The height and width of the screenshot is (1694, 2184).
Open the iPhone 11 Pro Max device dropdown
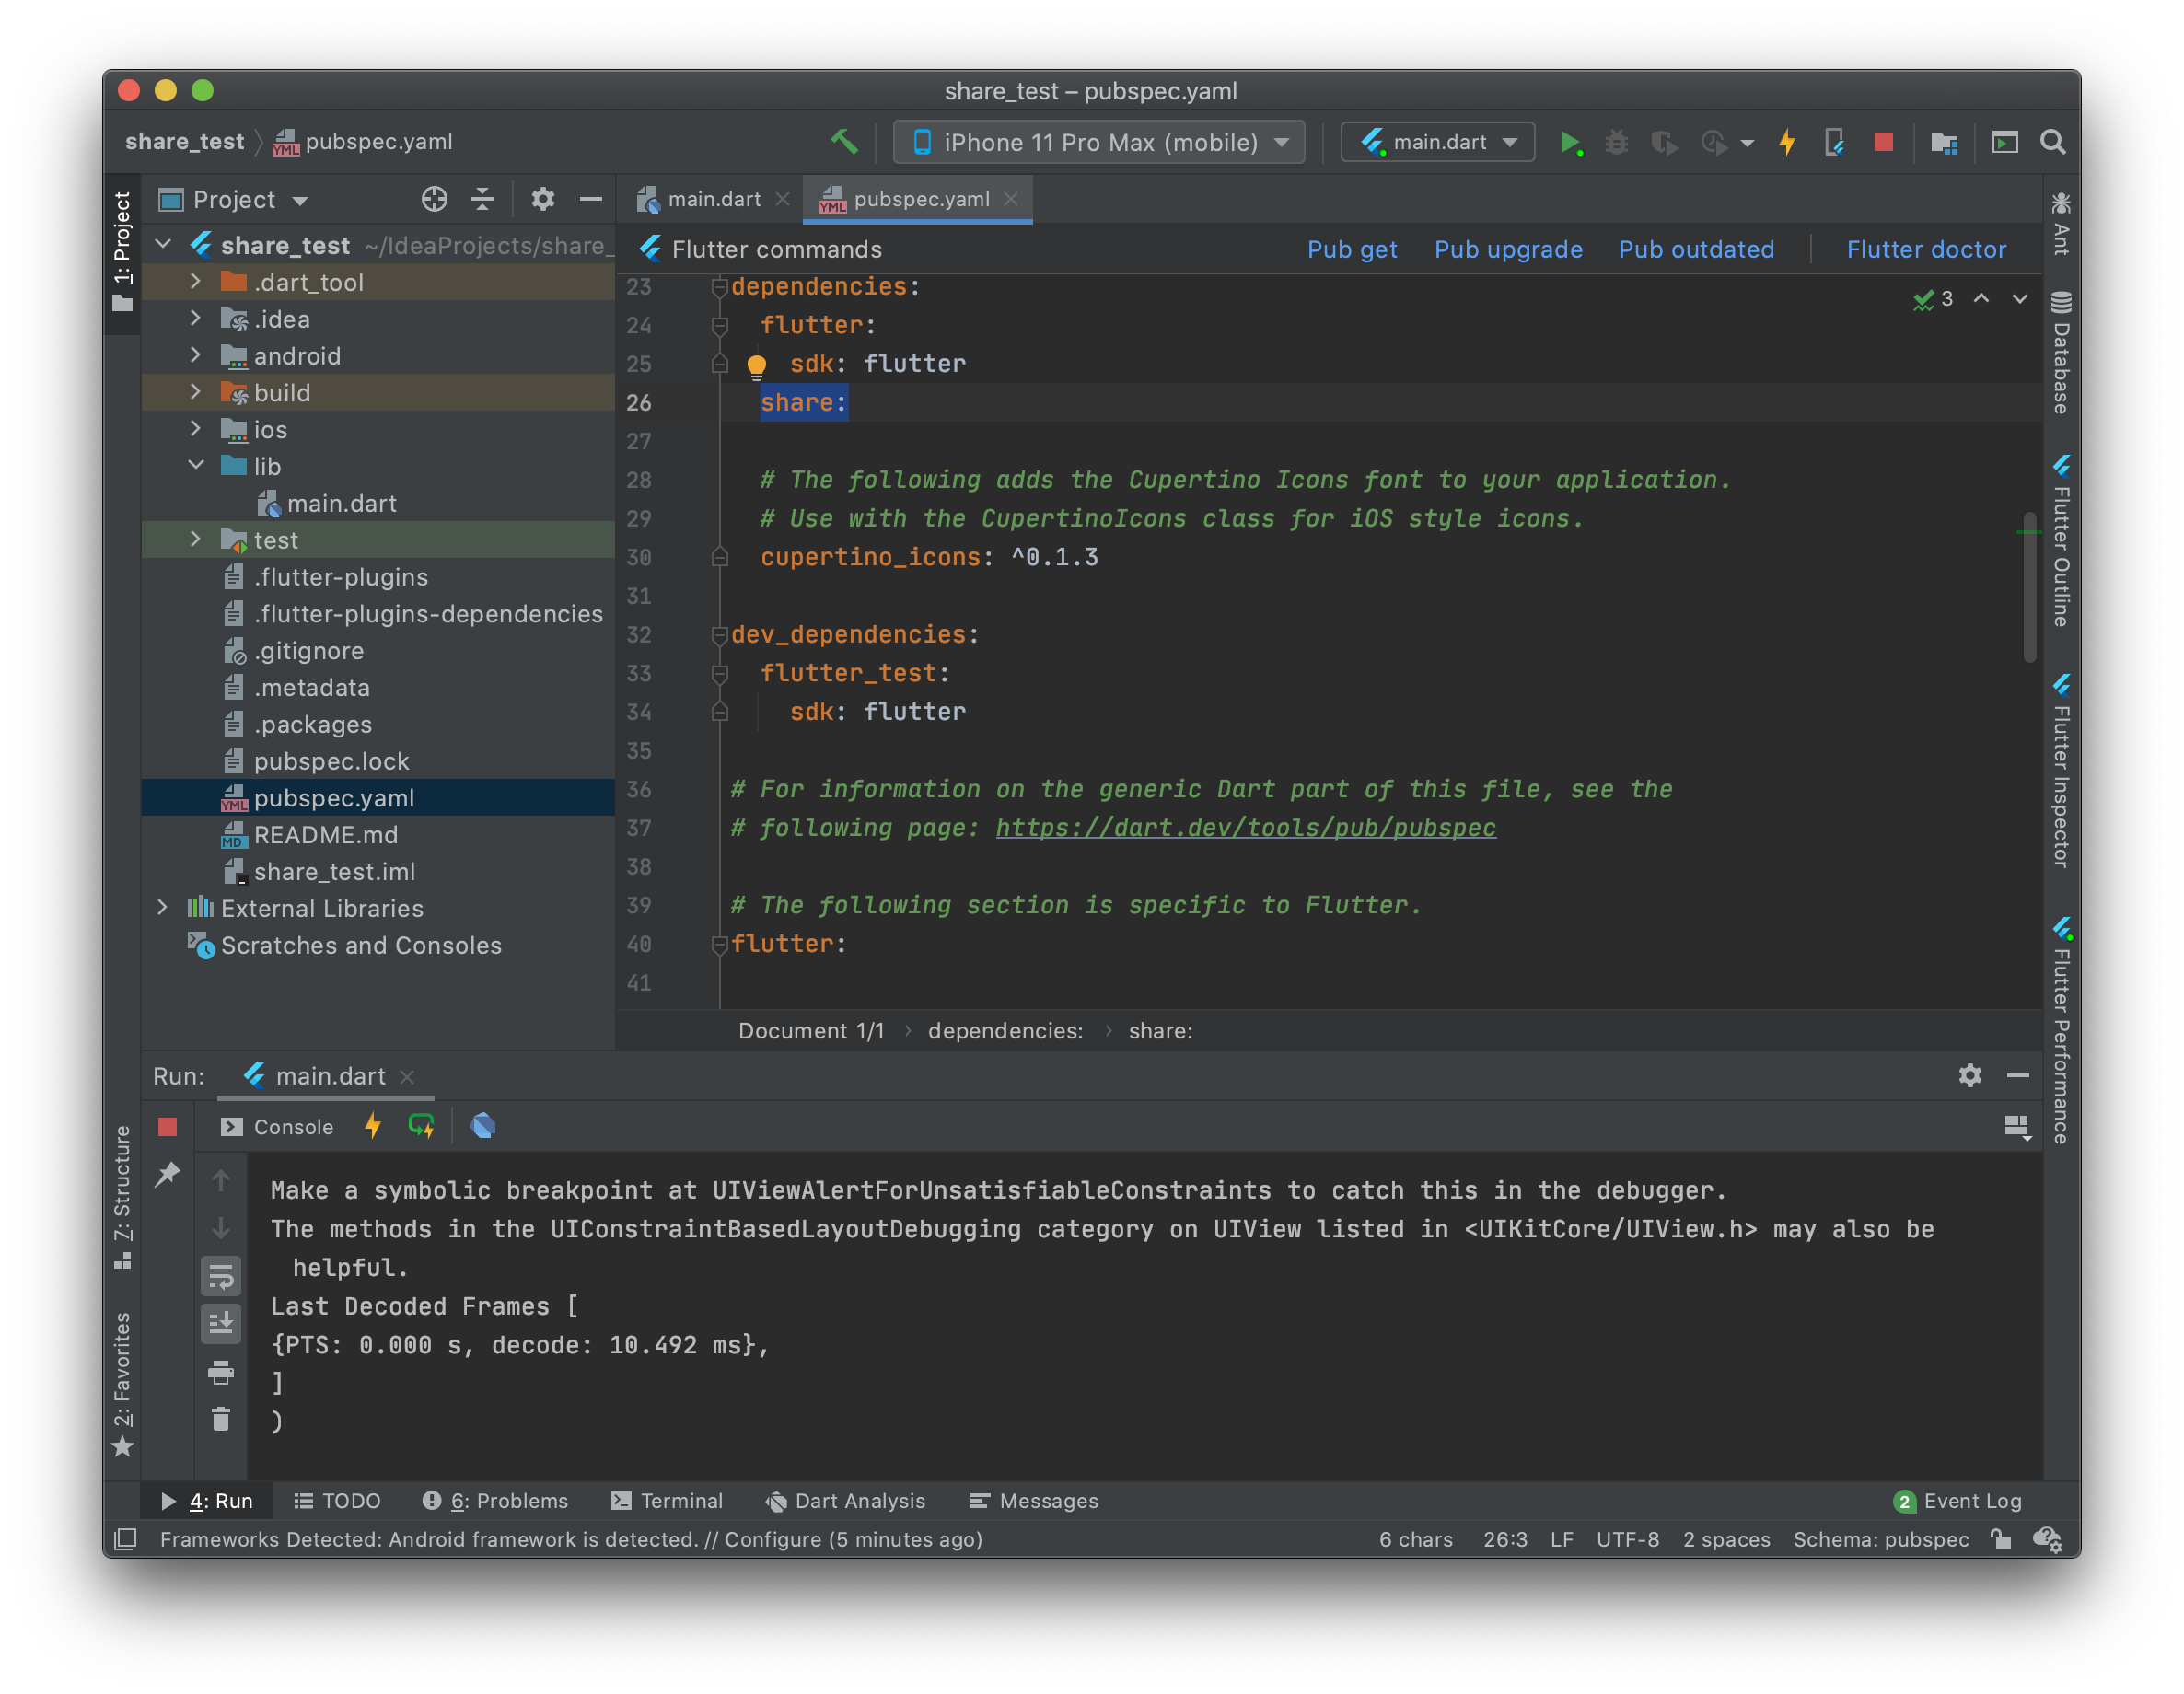(x=1098, y=143)
